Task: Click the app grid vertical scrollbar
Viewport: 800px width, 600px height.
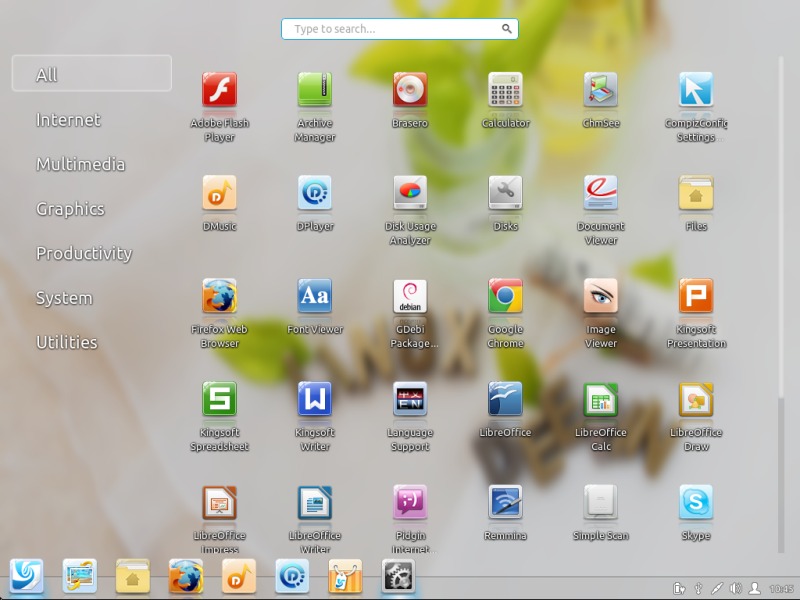Action: (781, 305)
